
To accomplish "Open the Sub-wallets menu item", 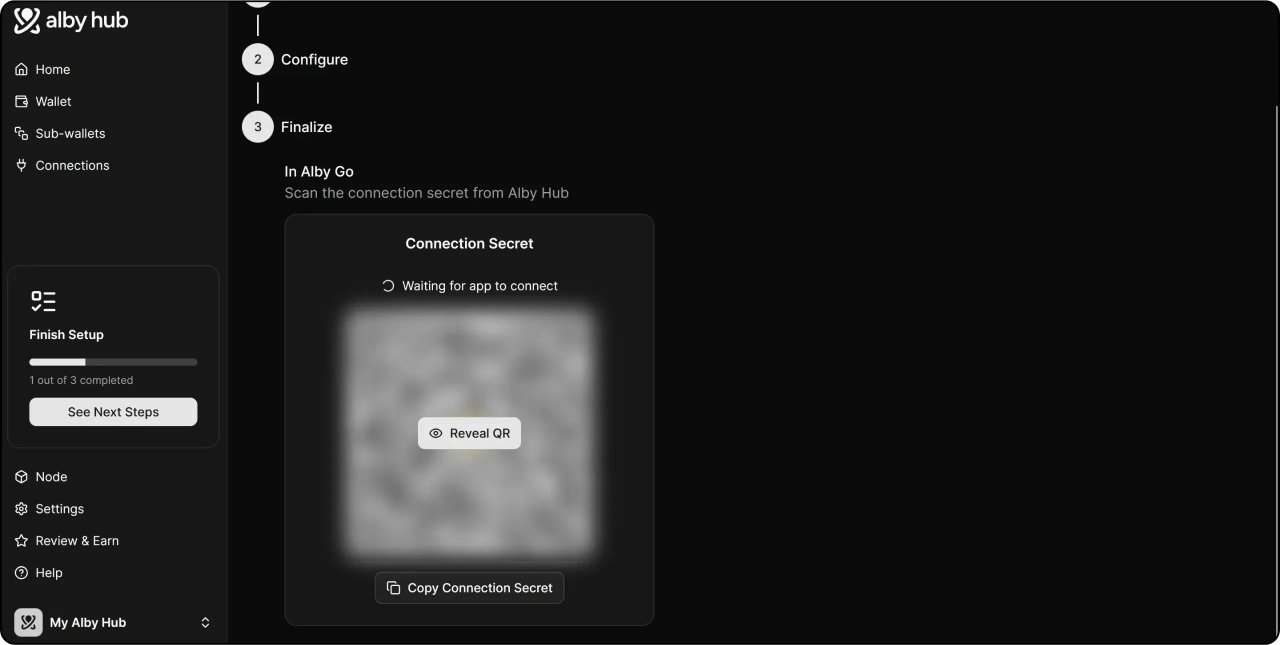I will pyautogui.click(x=70, y=134).
